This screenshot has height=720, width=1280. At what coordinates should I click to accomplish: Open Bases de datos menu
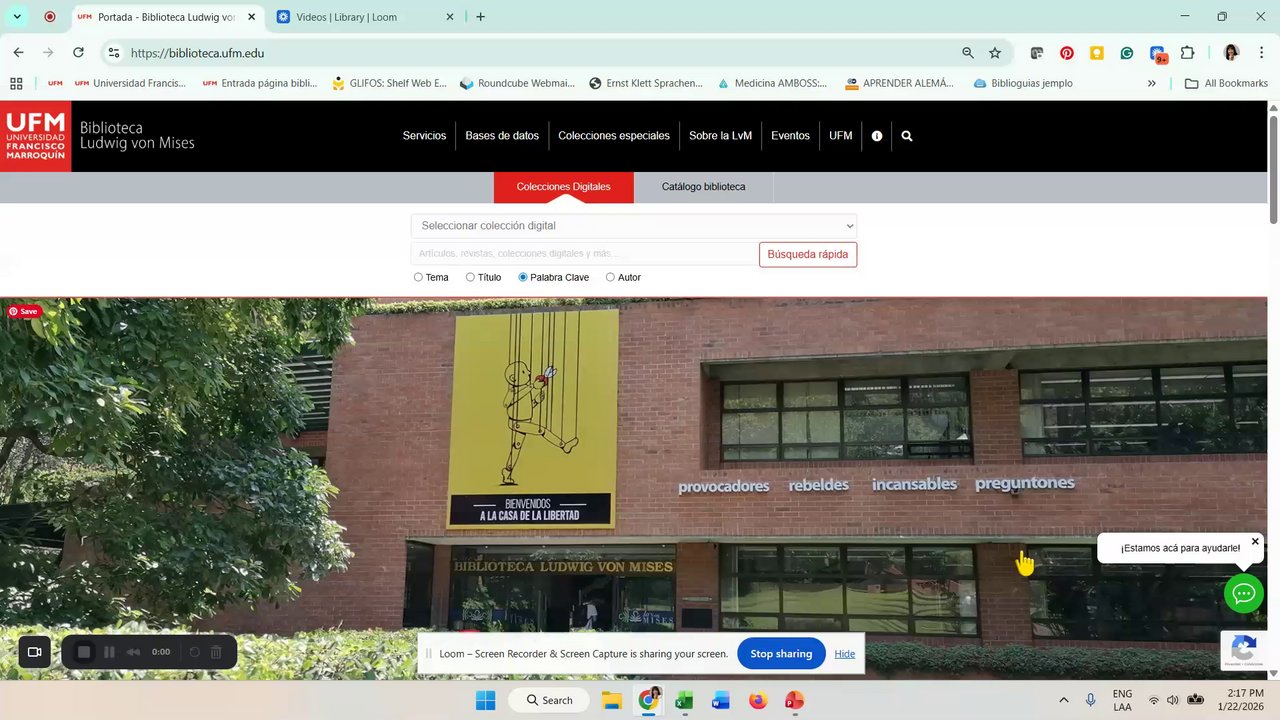click(x=502, y=136)
